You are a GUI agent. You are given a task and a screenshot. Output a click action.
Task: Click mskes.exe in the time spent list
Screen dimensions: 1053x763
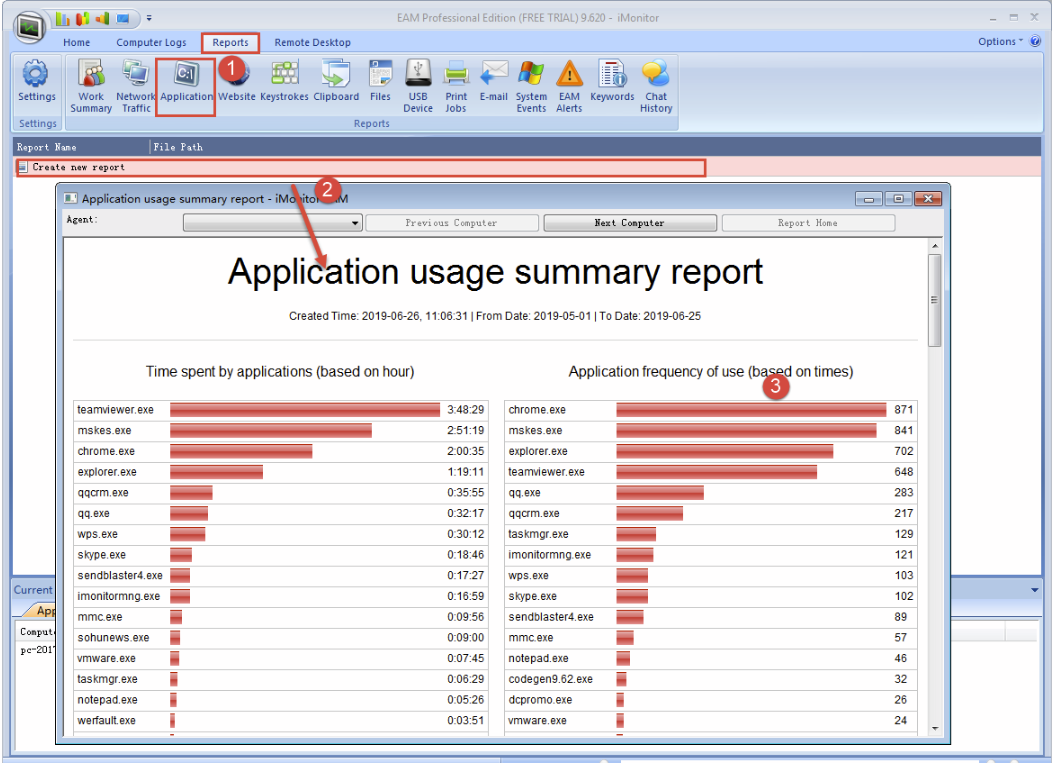point(104,431)
